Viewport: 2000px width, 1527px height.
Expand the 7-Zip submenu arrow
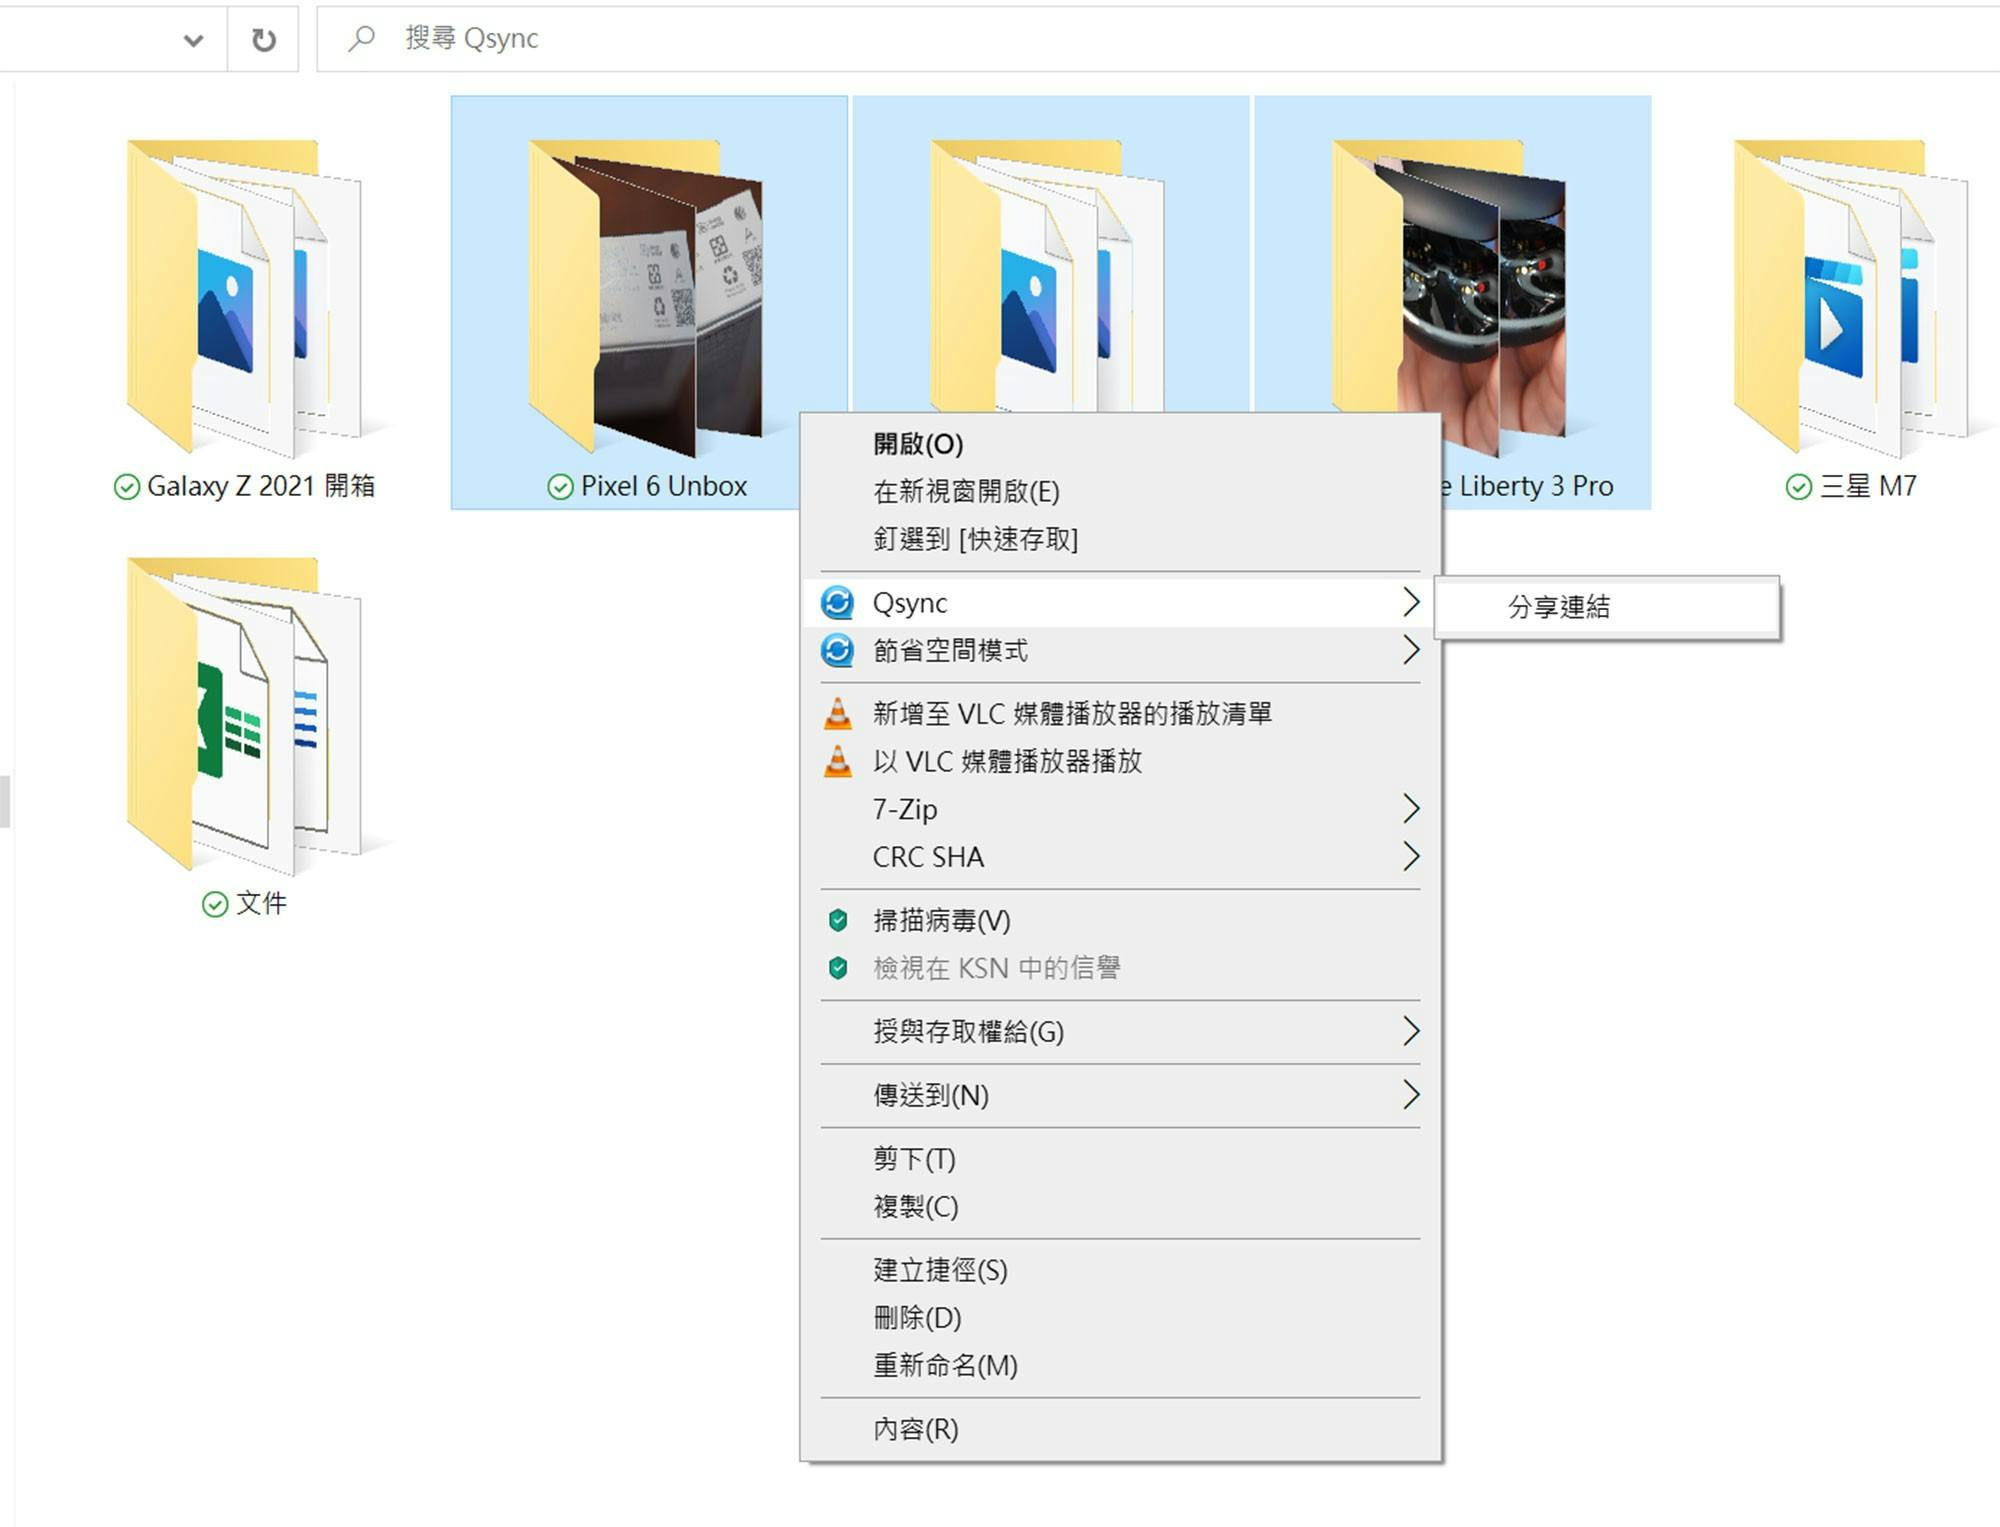[1410, 809]
